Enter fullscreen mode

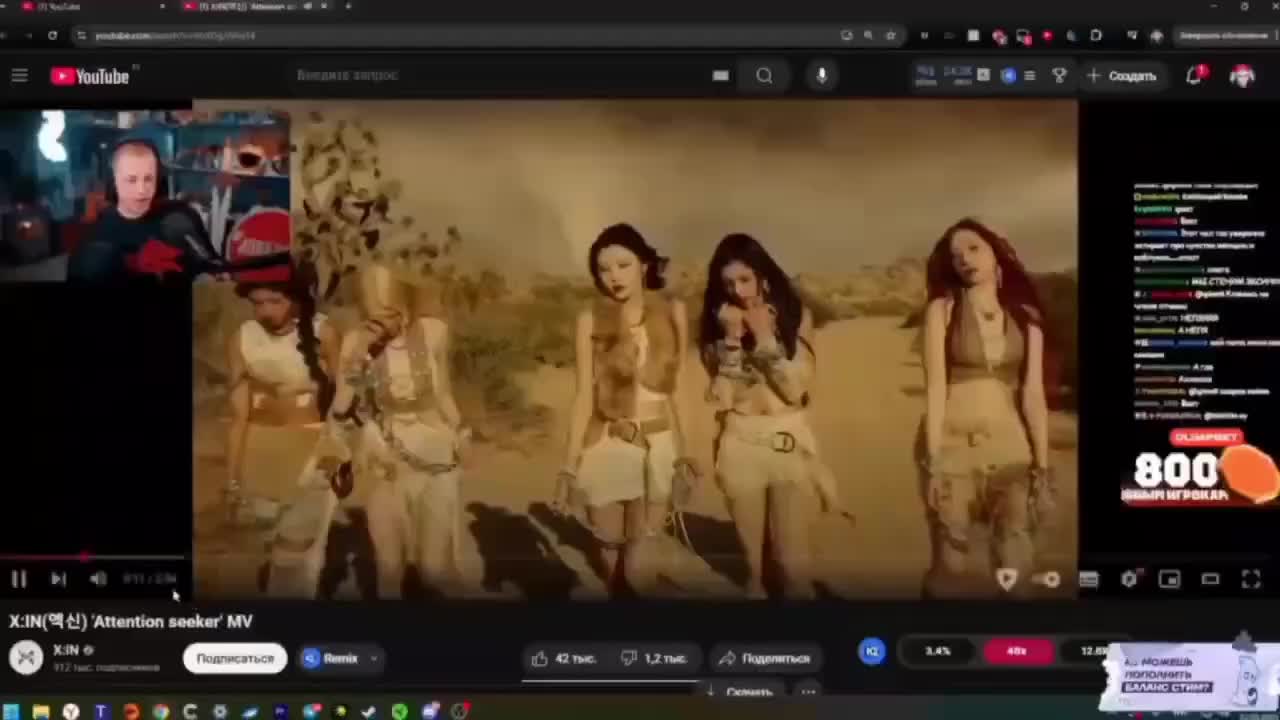pyautogui.click(x=1251, y=579)
